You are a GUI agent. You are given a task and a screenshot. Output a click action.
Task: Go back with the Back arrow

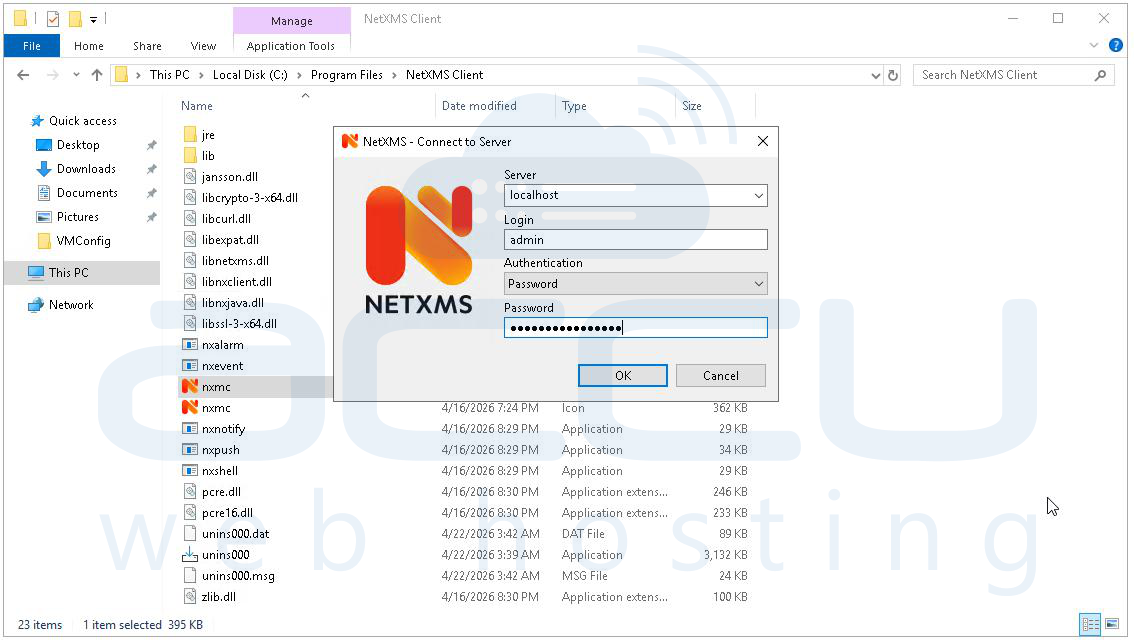(23, 74)
